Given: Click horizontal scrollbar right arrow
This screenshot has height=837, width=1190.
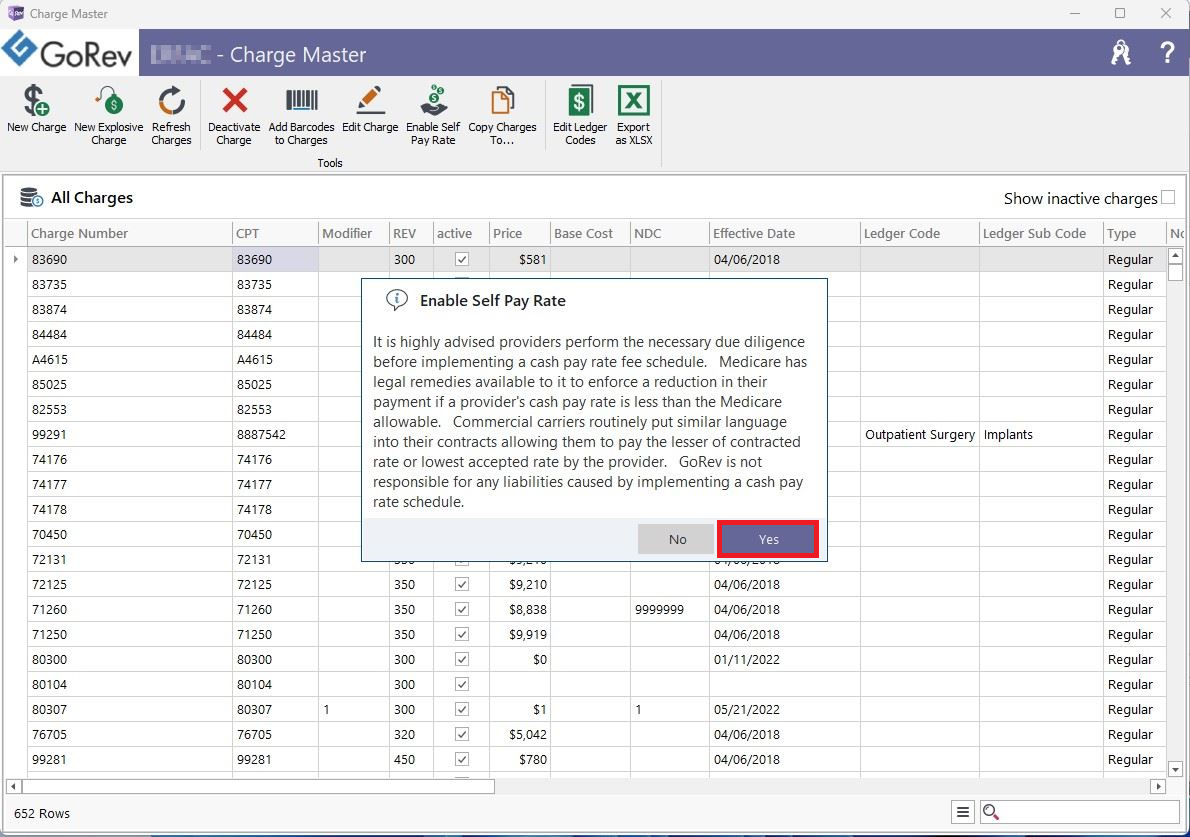Looking at the screenshot, I should [x=1157, y=786].
